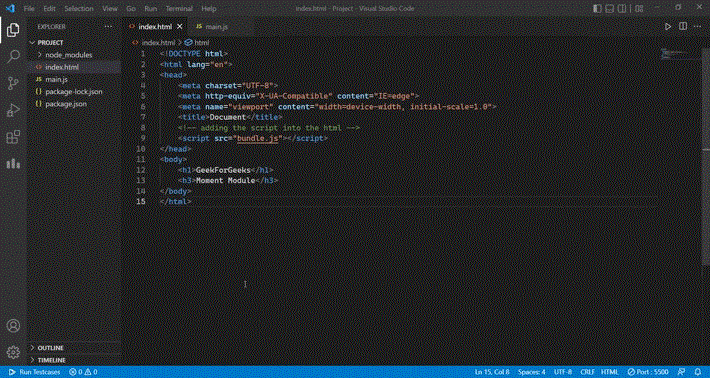The image size is (710, 378).
Task: Open the View menu
Action: (110, 9)
